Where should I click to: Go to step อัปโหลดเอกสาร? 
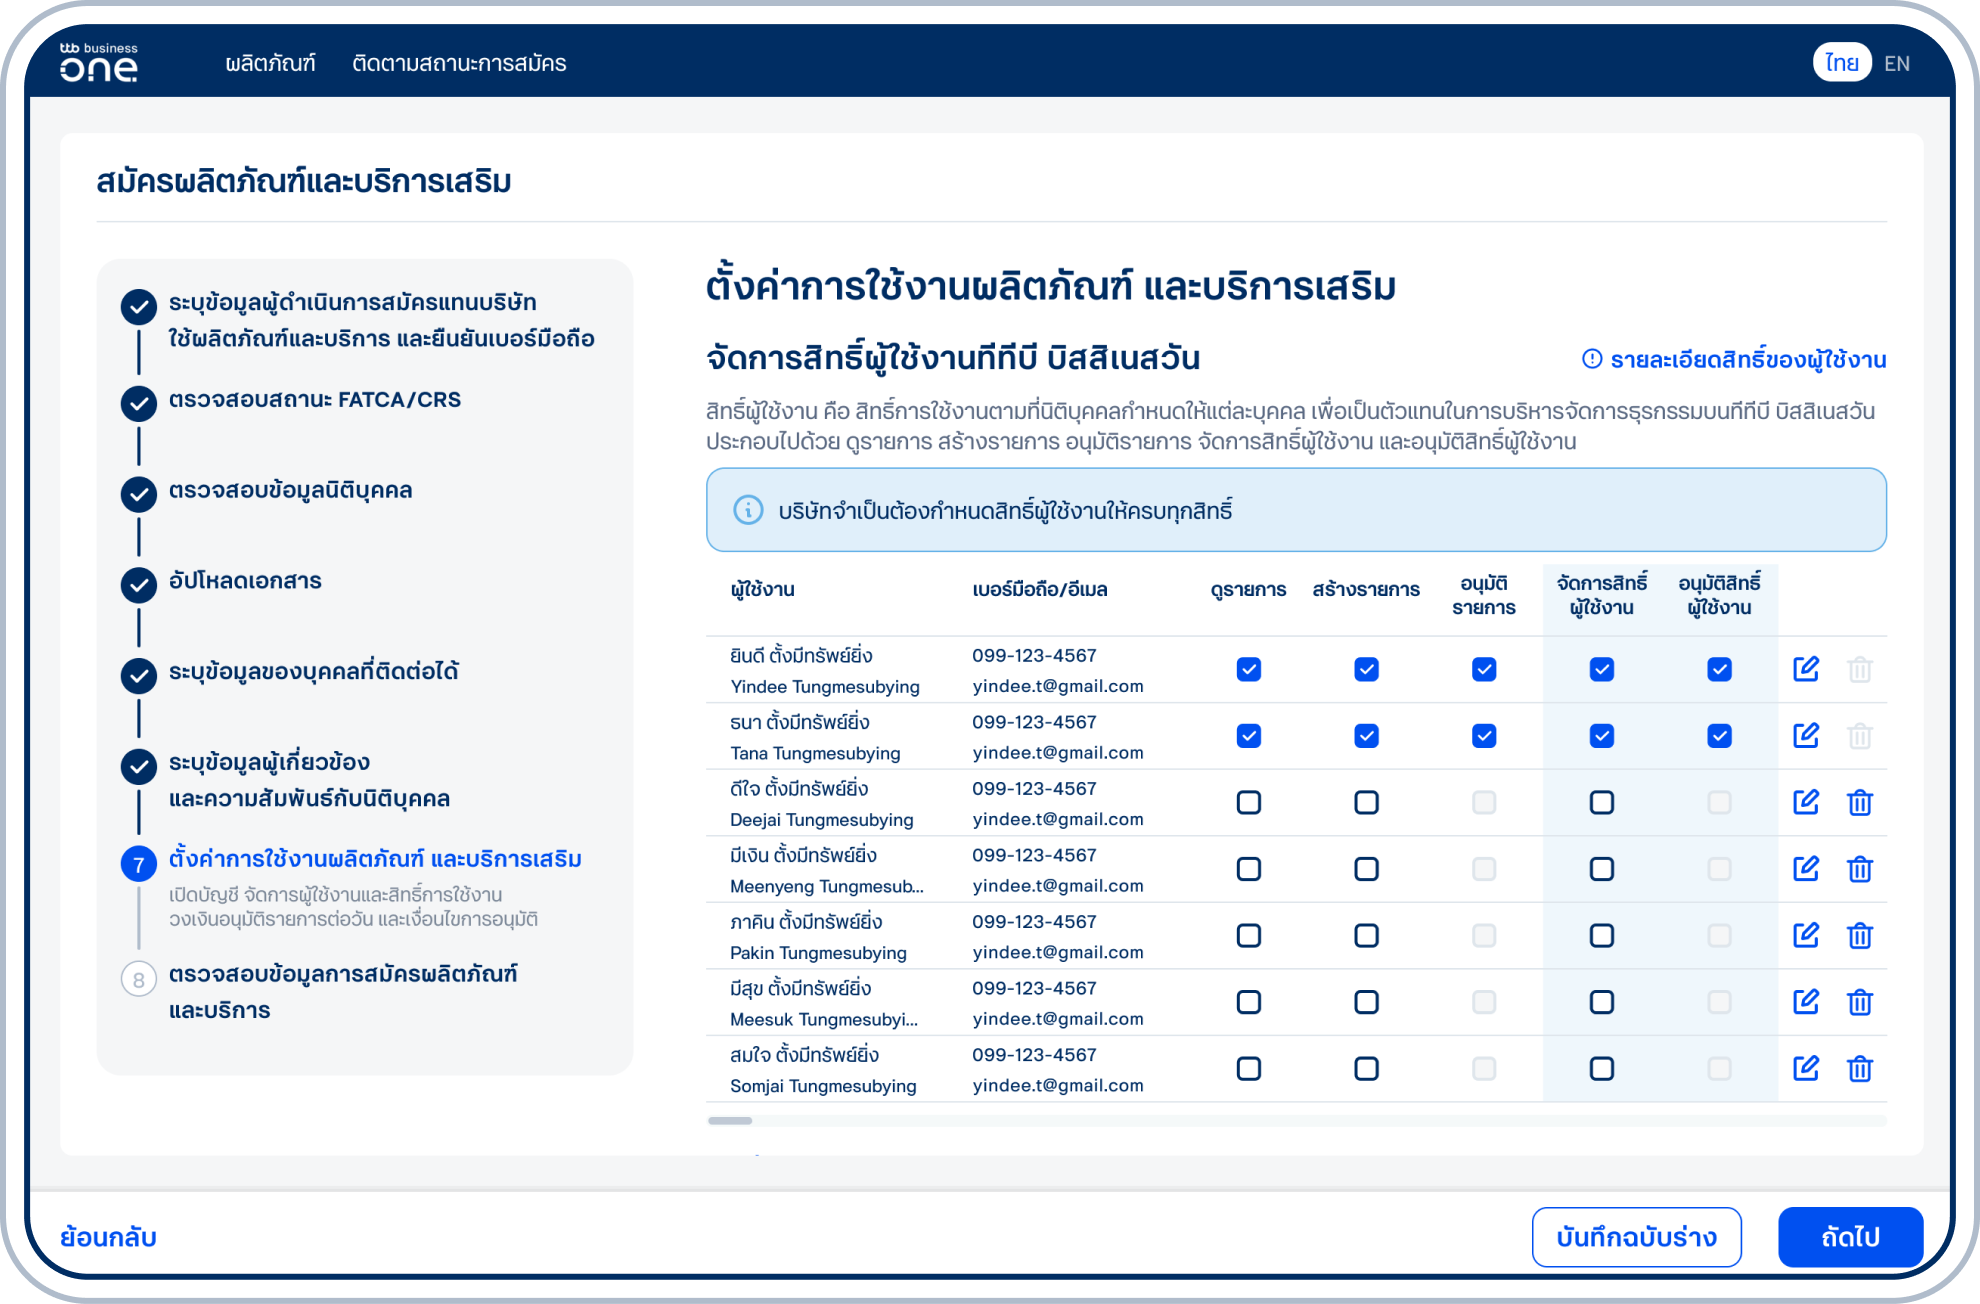(x=245, y=581)
